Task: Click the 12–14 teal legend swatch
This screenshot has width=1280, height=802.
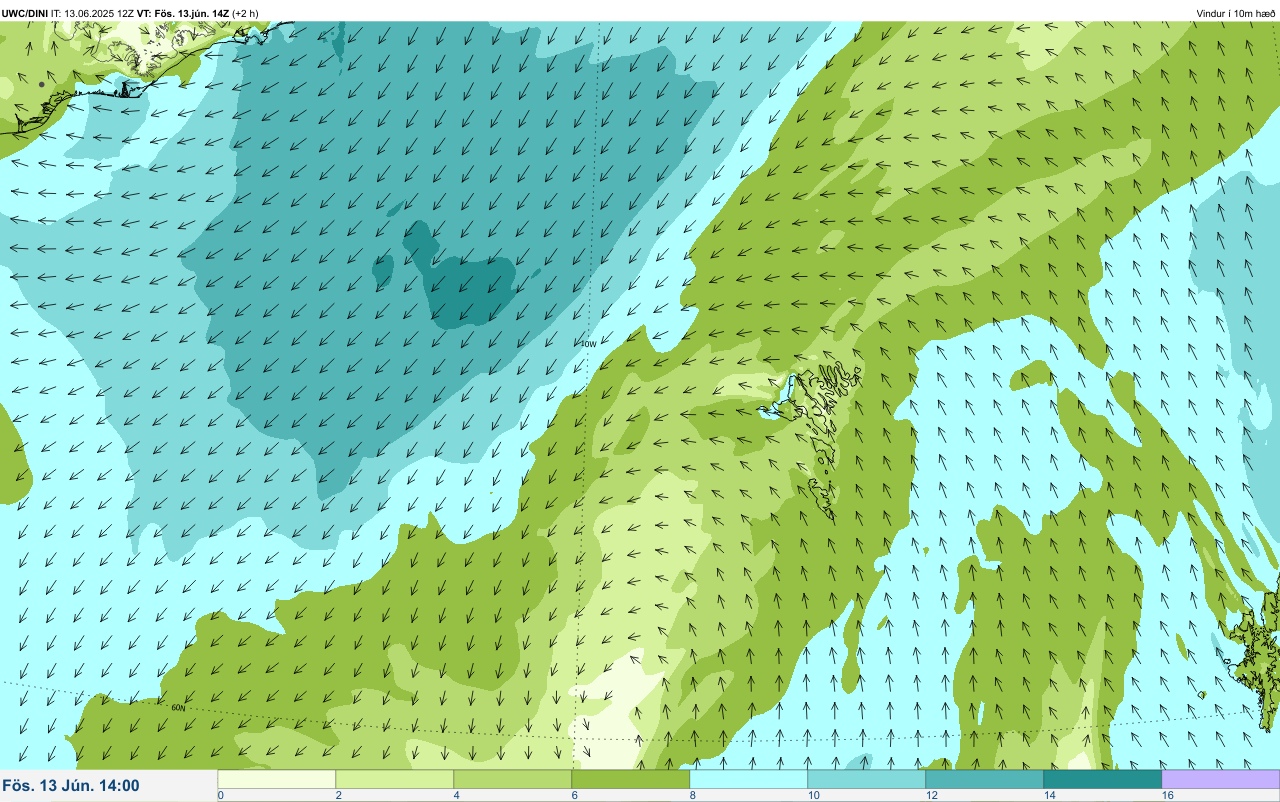Action: pos(985,779)
